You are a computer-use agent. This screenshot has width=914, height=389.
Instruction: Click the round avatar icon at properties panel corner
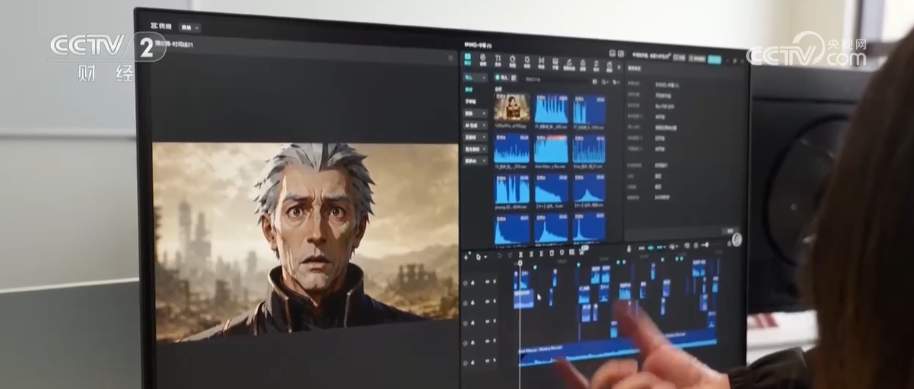click(736, 239)
